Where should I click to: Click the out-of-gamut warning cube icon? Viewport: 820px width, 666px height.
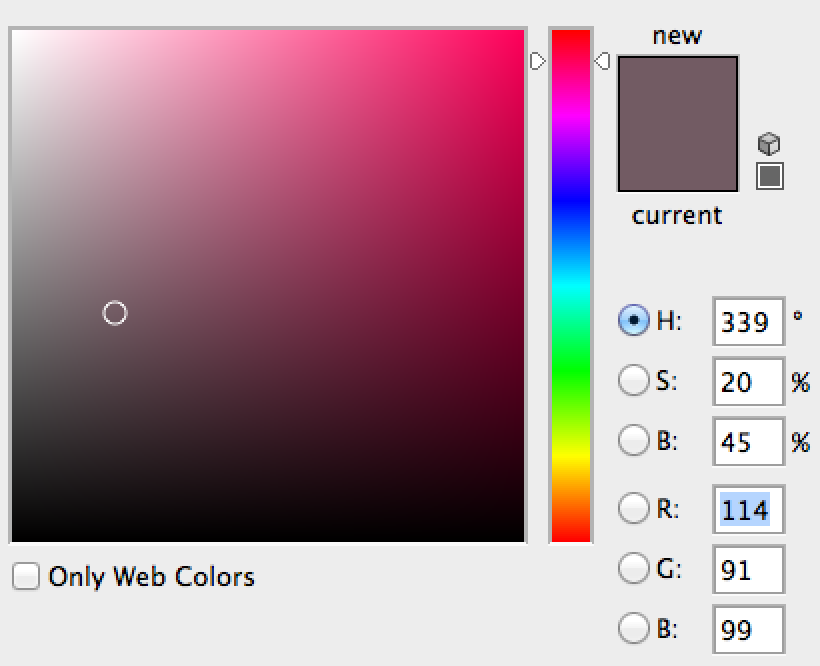(769, 143)
